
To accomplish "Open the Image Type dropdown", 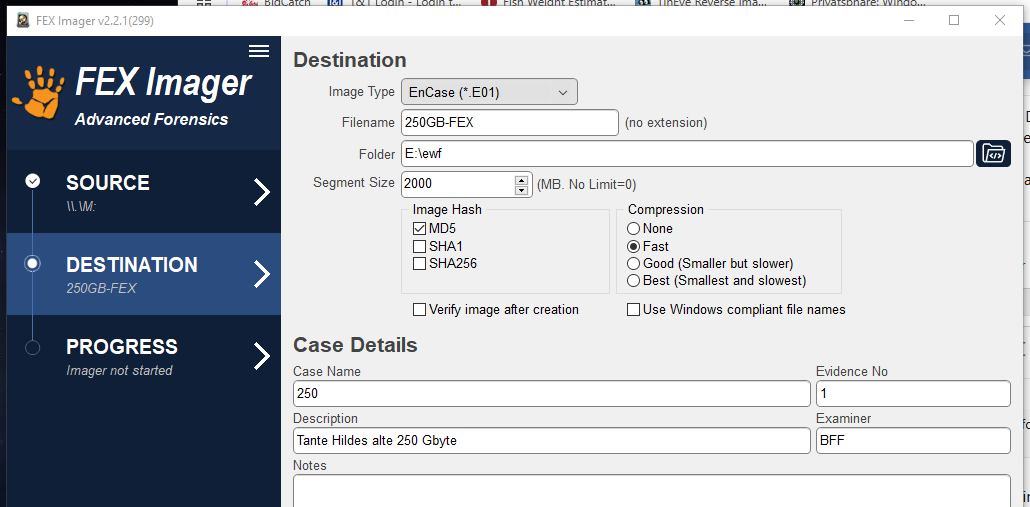I will pyautogui.click(x=489, y=92).
